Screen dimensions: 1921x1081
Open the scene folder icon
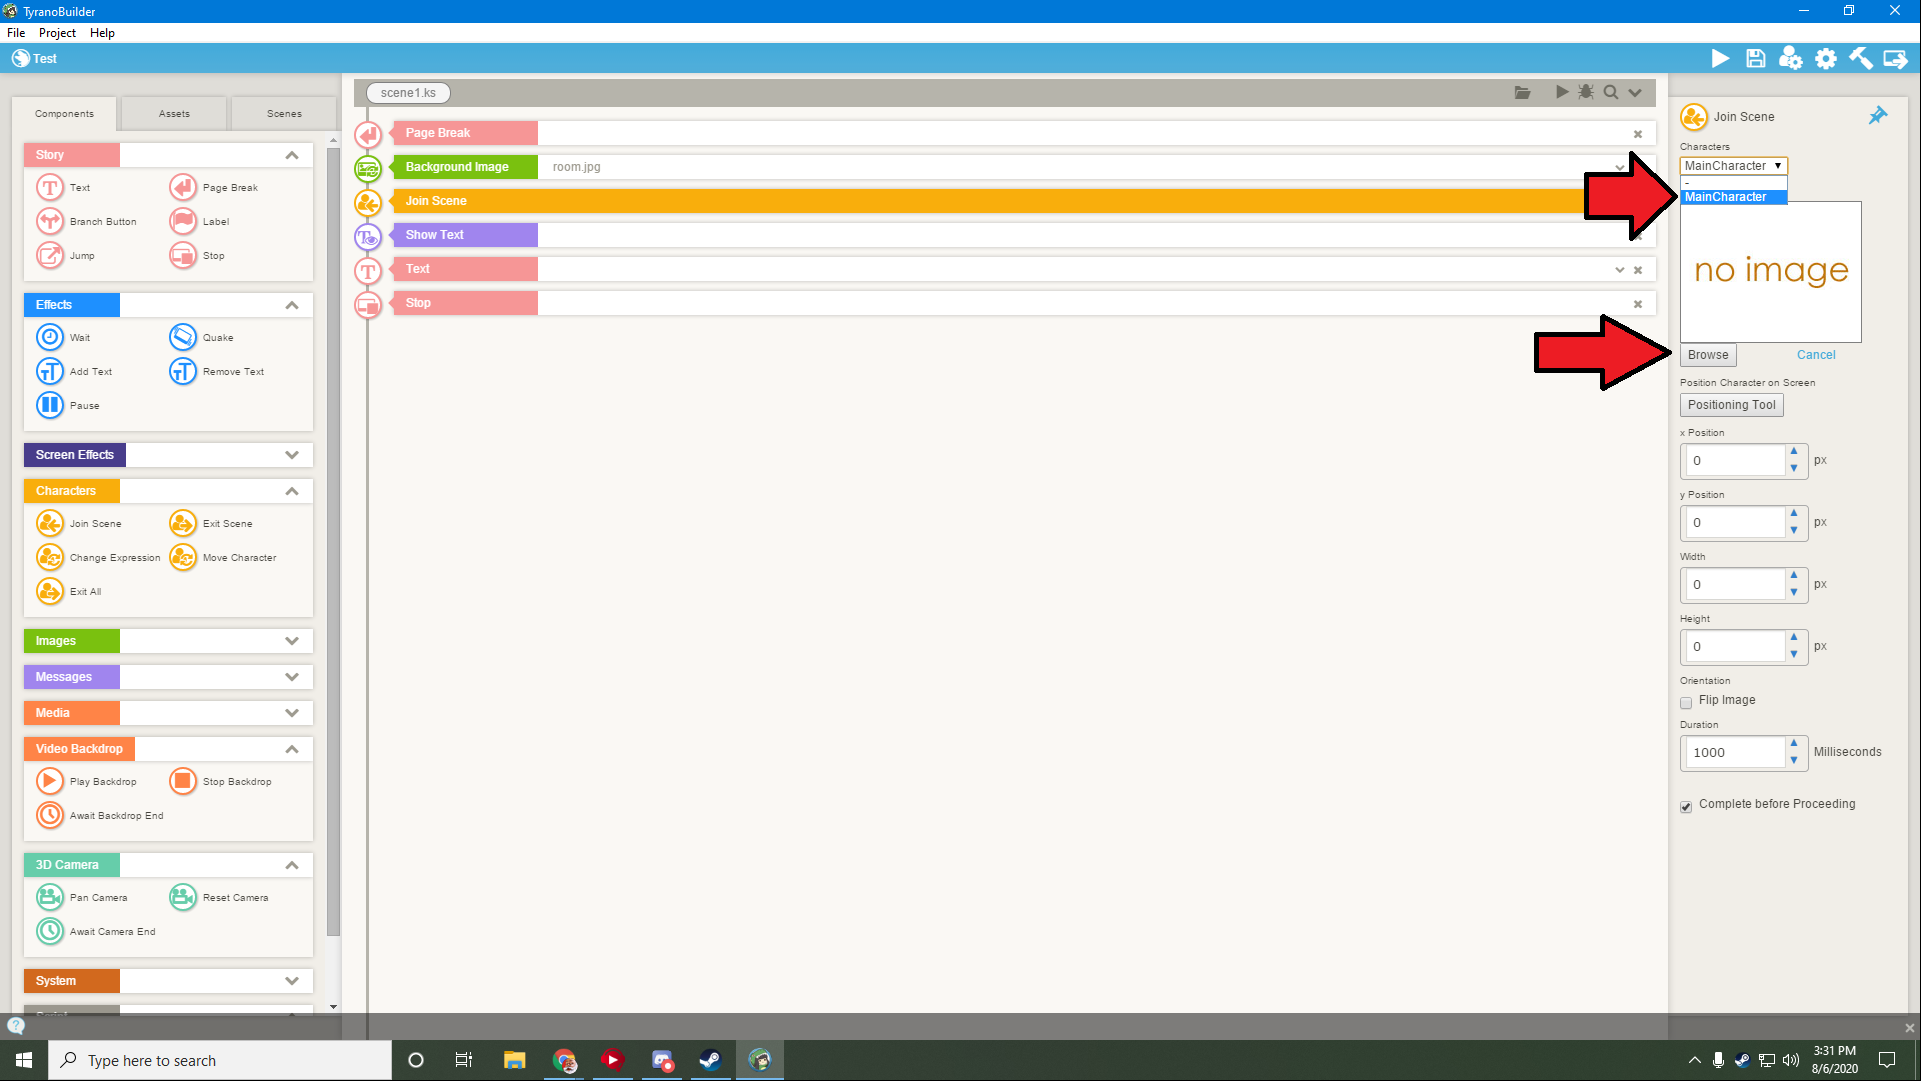[1522, 92]
